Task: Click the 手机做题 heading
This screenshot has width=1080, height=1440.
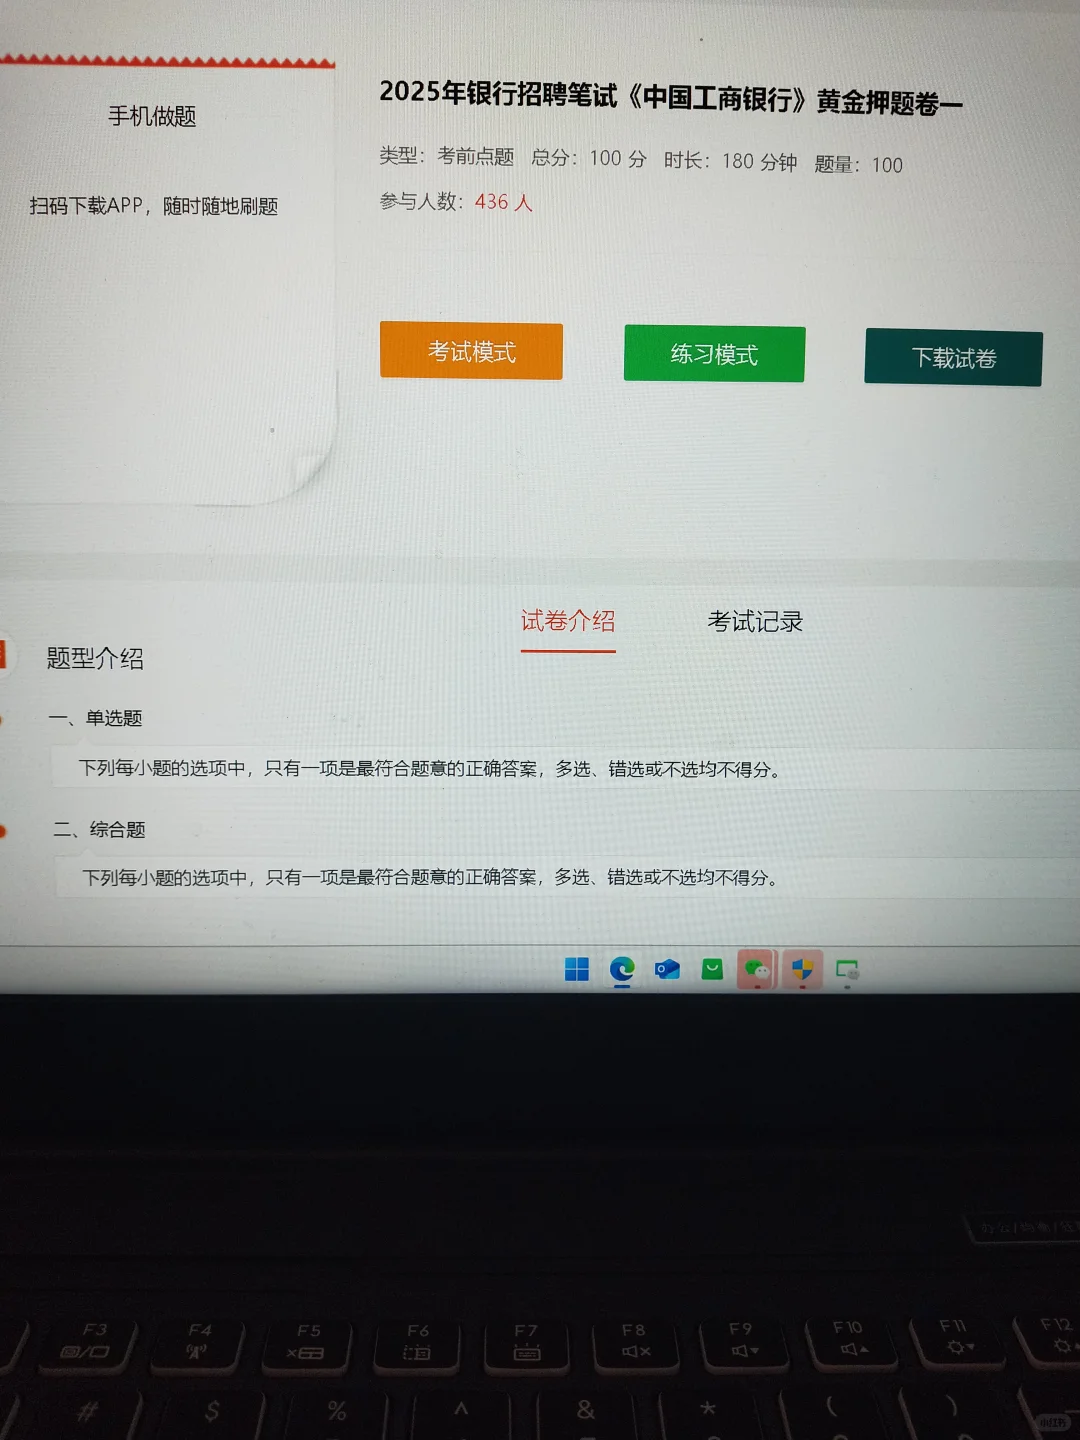Action: pos(152,116)
